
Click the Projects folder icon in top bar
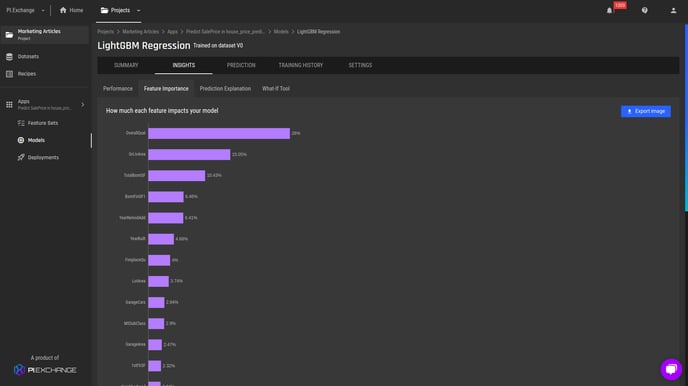click(104, 10)
